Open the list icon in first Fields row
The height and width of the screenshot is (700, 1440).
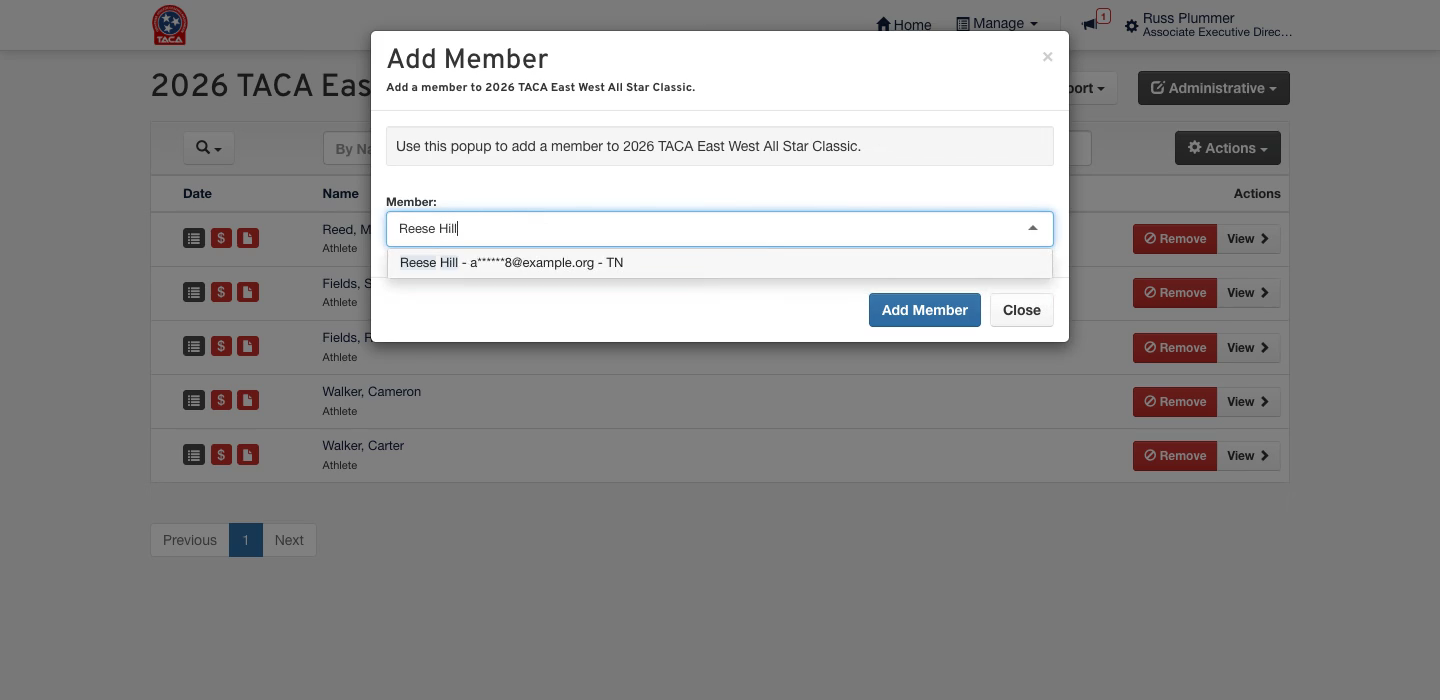click(194, 292)
